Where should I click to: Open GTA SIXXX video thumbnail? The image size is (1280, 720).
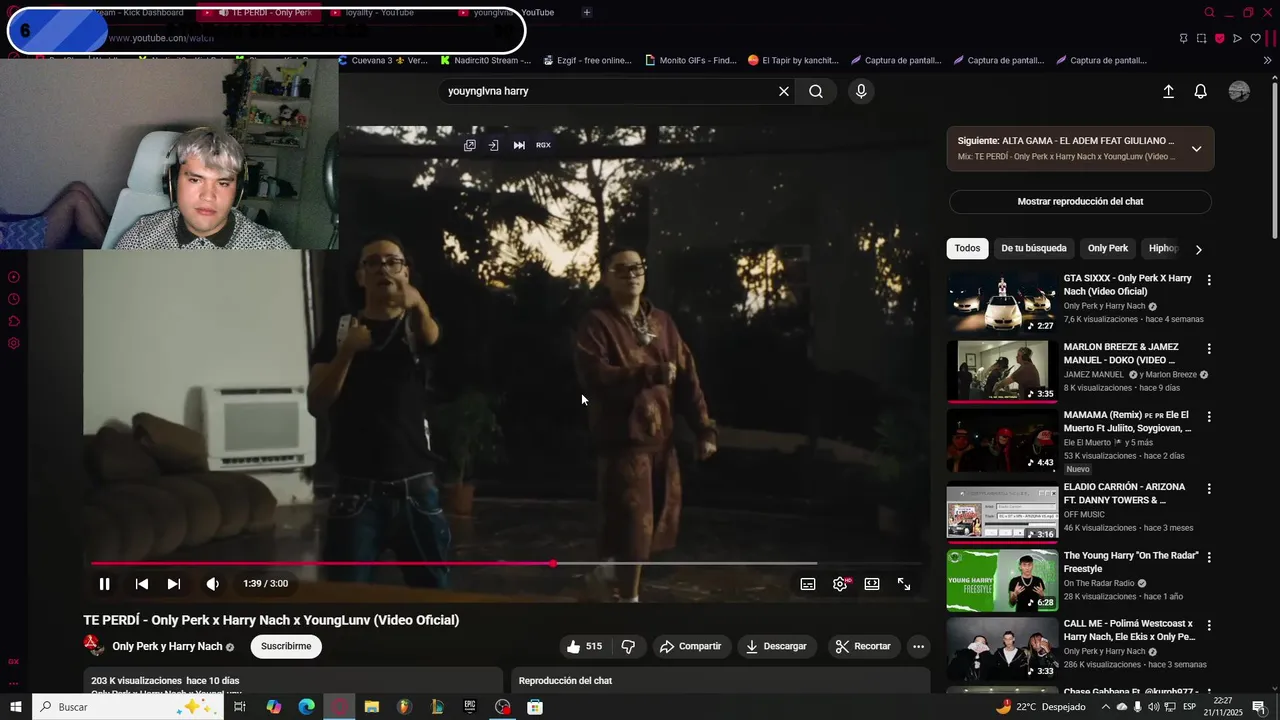(x=1002, y=302)
